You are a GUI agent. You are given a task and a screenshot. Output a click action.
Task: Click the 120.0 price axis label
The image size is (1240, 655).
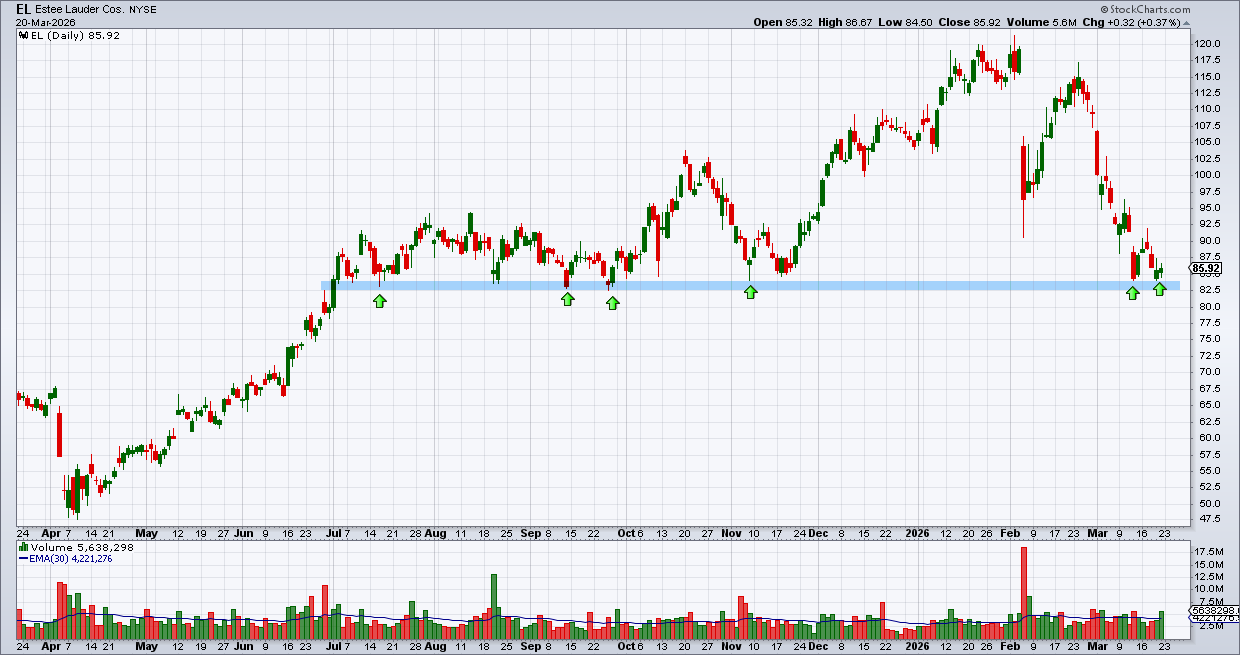tap(1208, 44)
